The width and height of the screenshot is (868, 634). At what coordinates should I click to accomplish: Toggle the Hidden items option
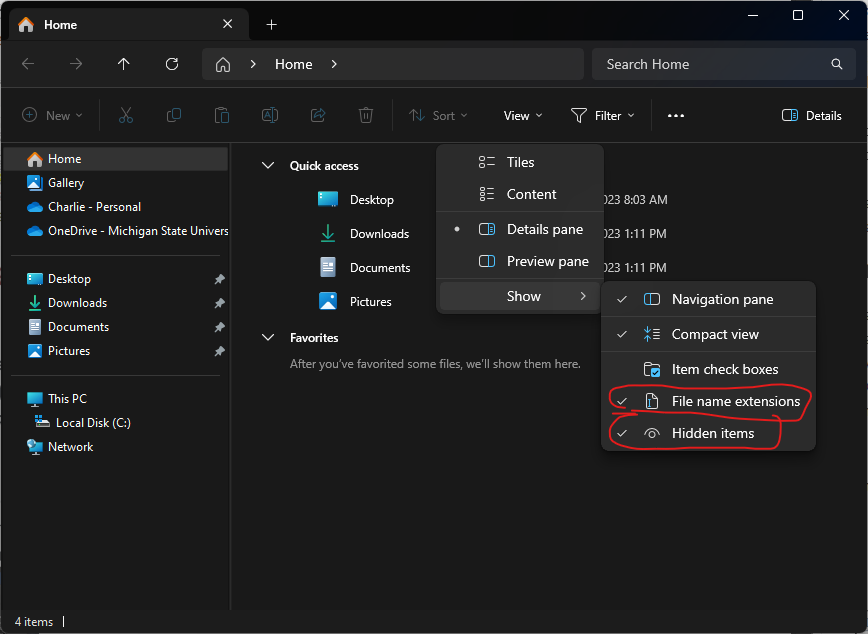pos(712,433)
